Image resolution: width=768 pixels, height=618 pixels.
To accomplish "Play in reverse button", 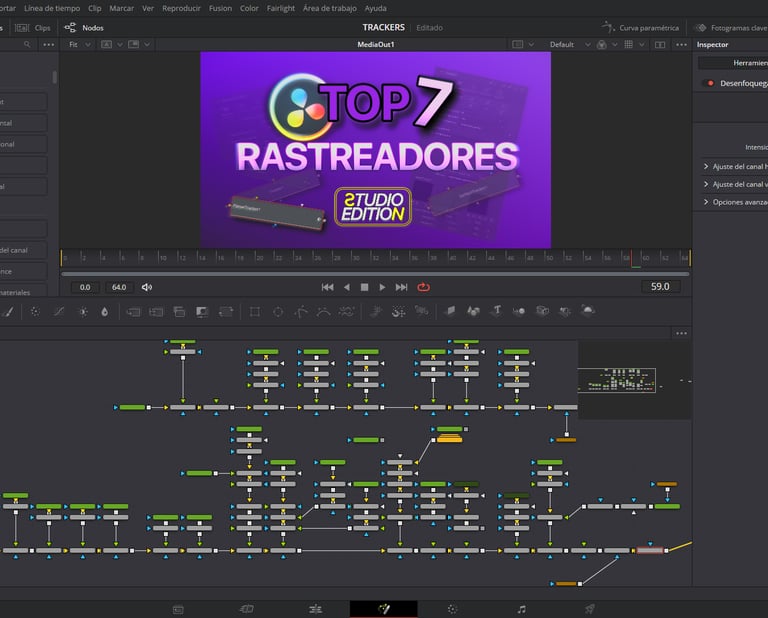I will [346, 287].
